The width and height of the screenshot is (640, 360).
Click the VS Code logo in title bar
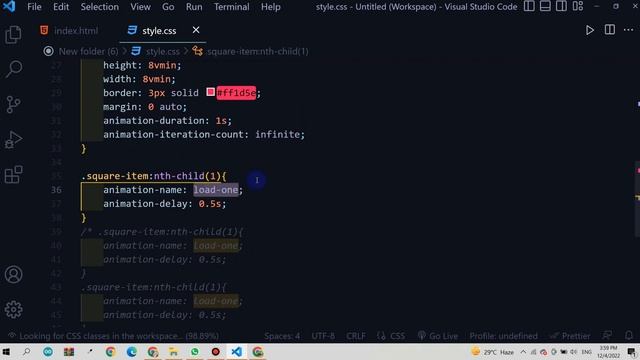point(9,7)
